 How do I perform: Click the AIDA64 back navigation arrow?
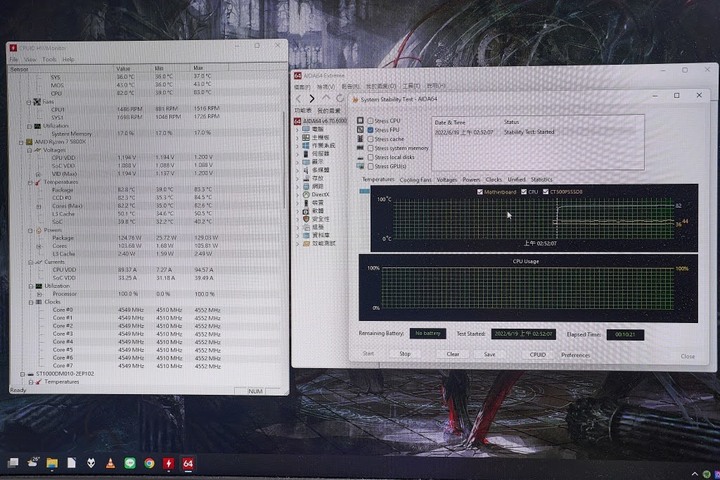[299, 98]
